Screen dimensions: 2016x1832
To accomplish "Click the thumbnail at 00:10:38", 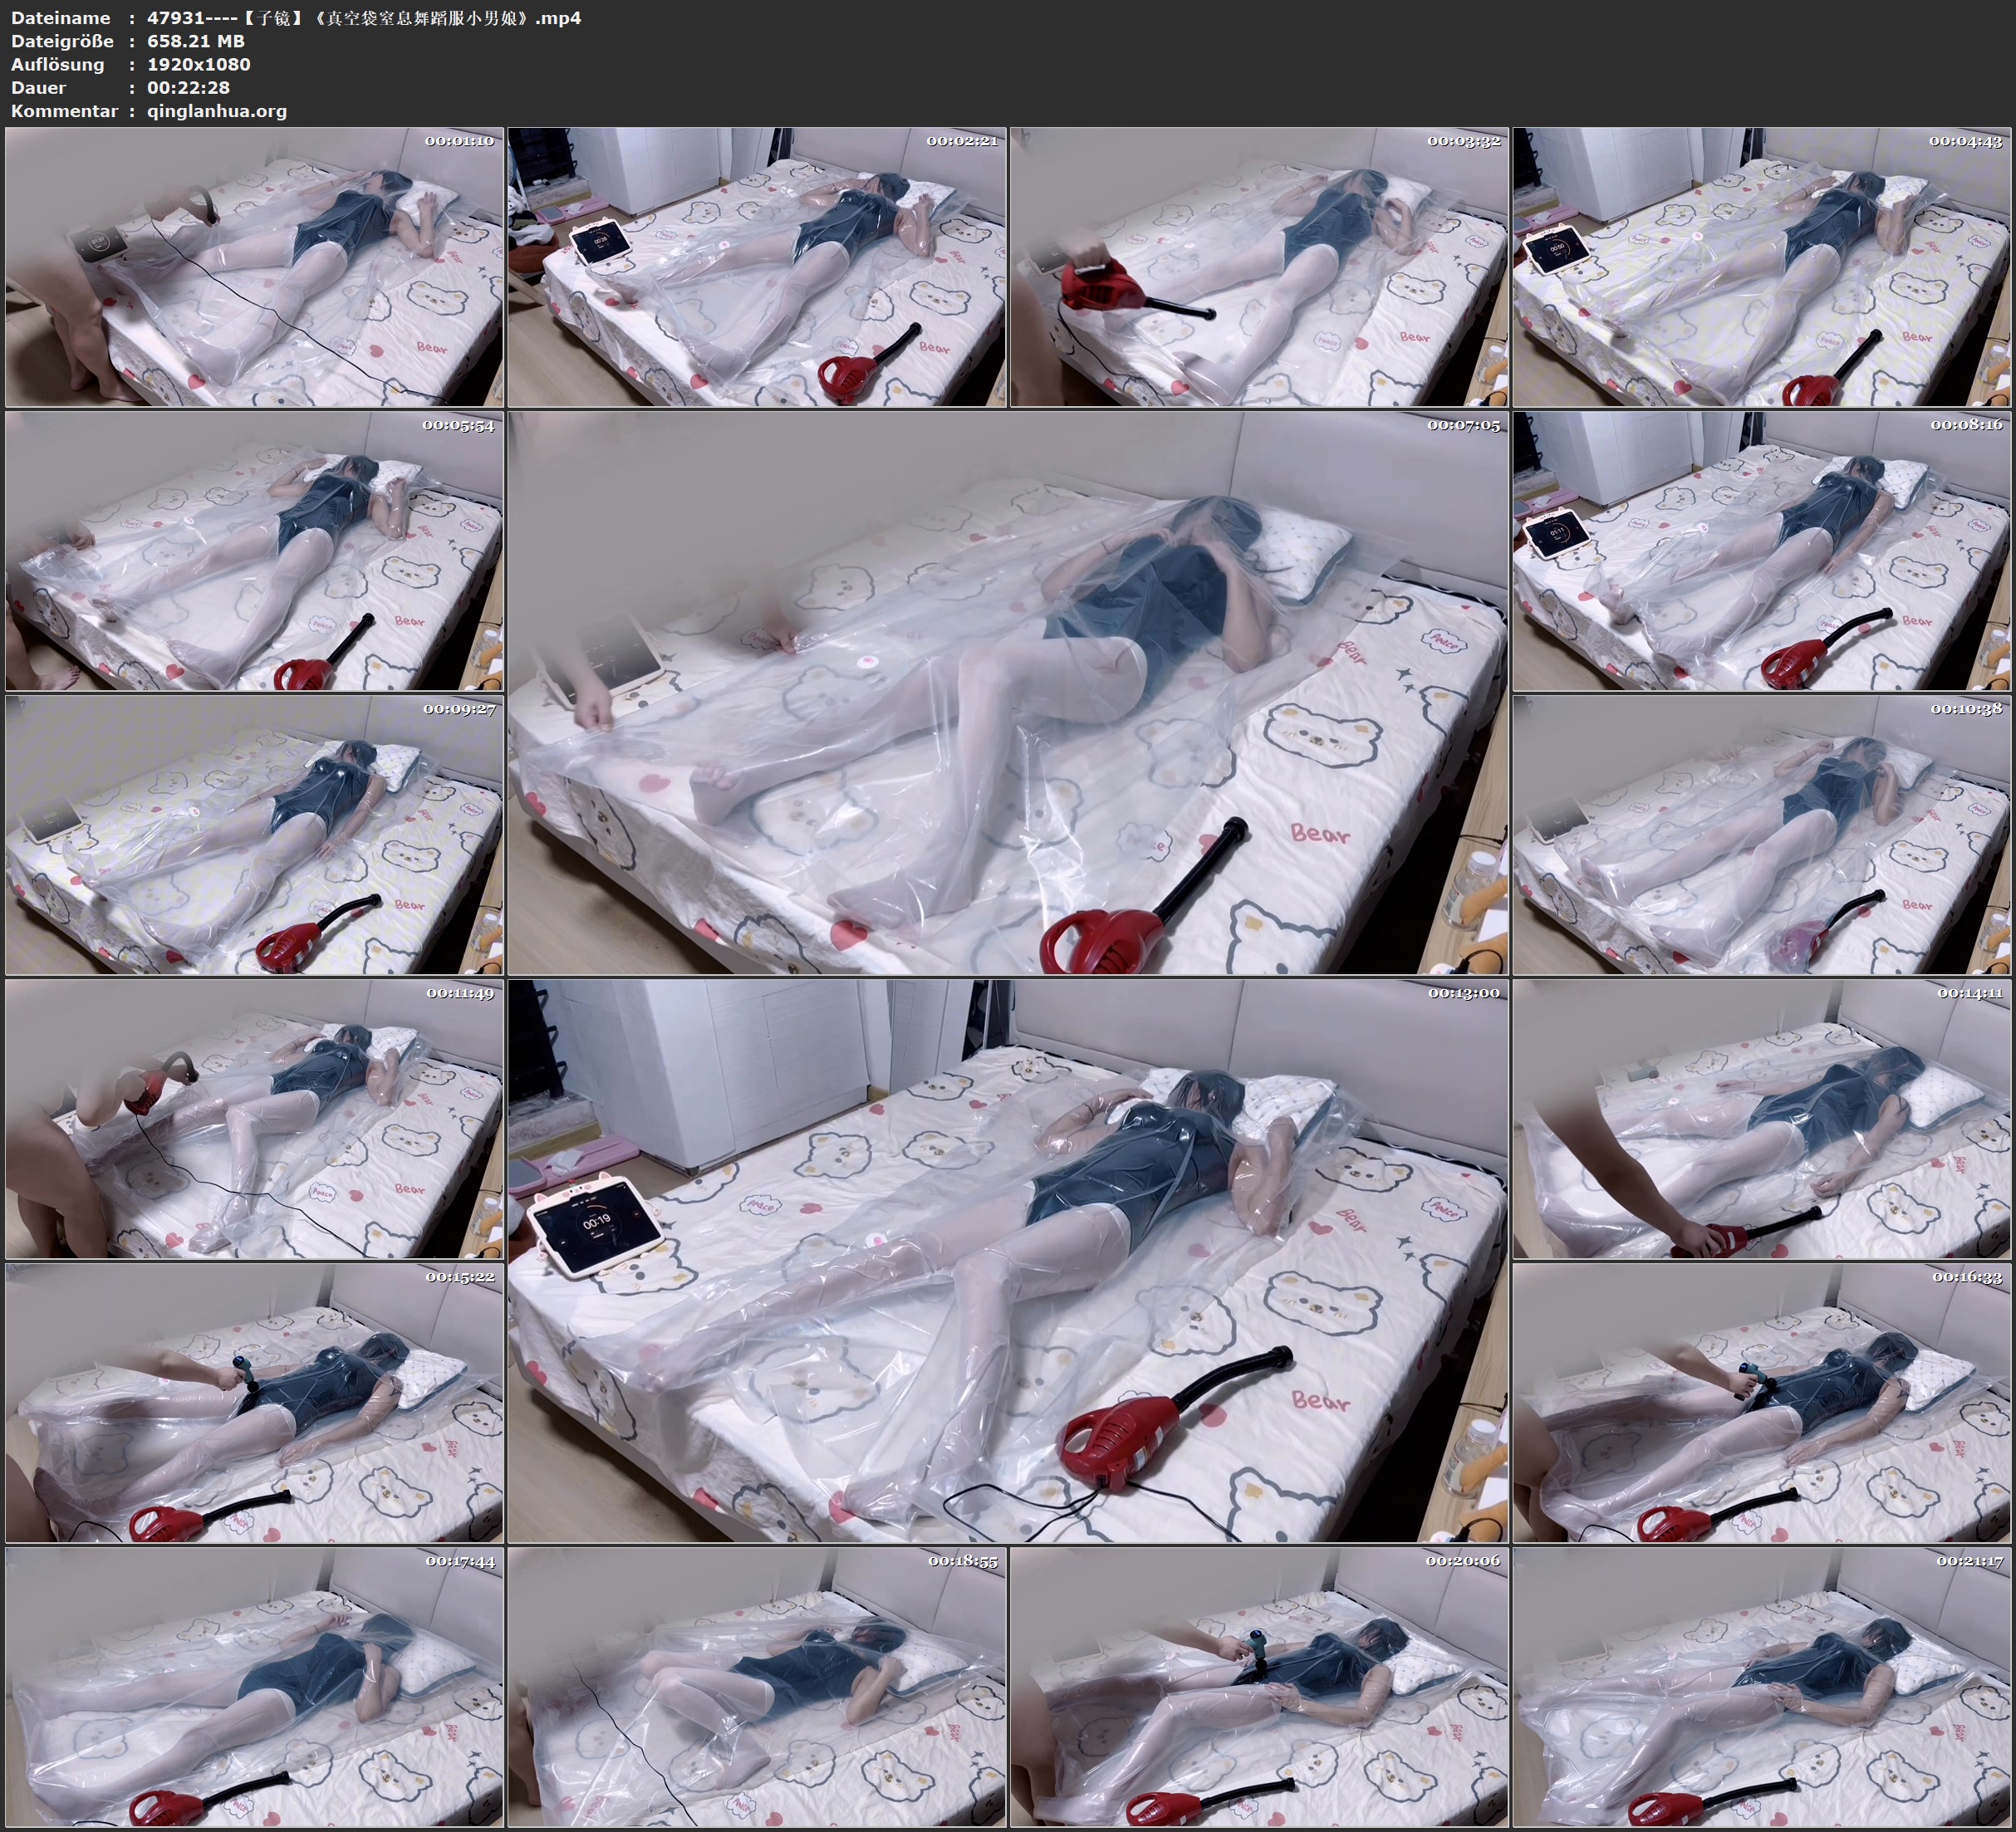I will 1761,834.
